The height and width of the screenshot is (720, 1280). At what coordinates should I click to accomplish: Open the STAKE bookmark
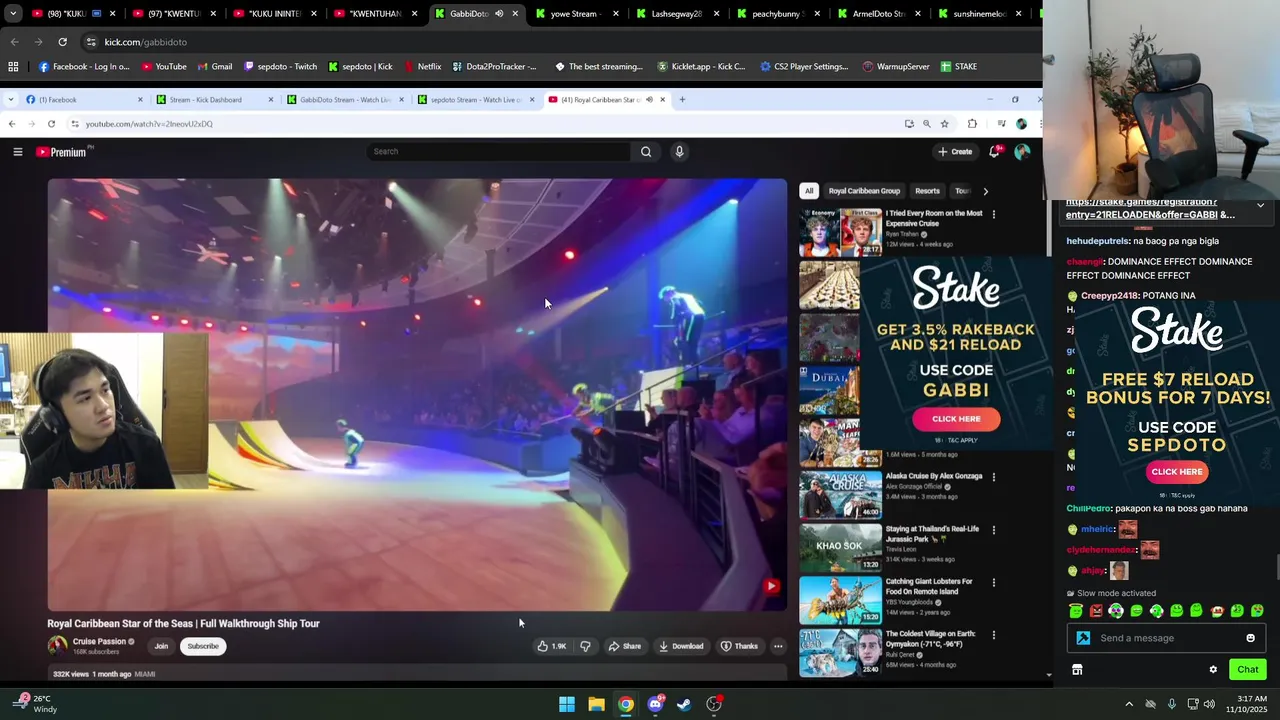[958, 67]
